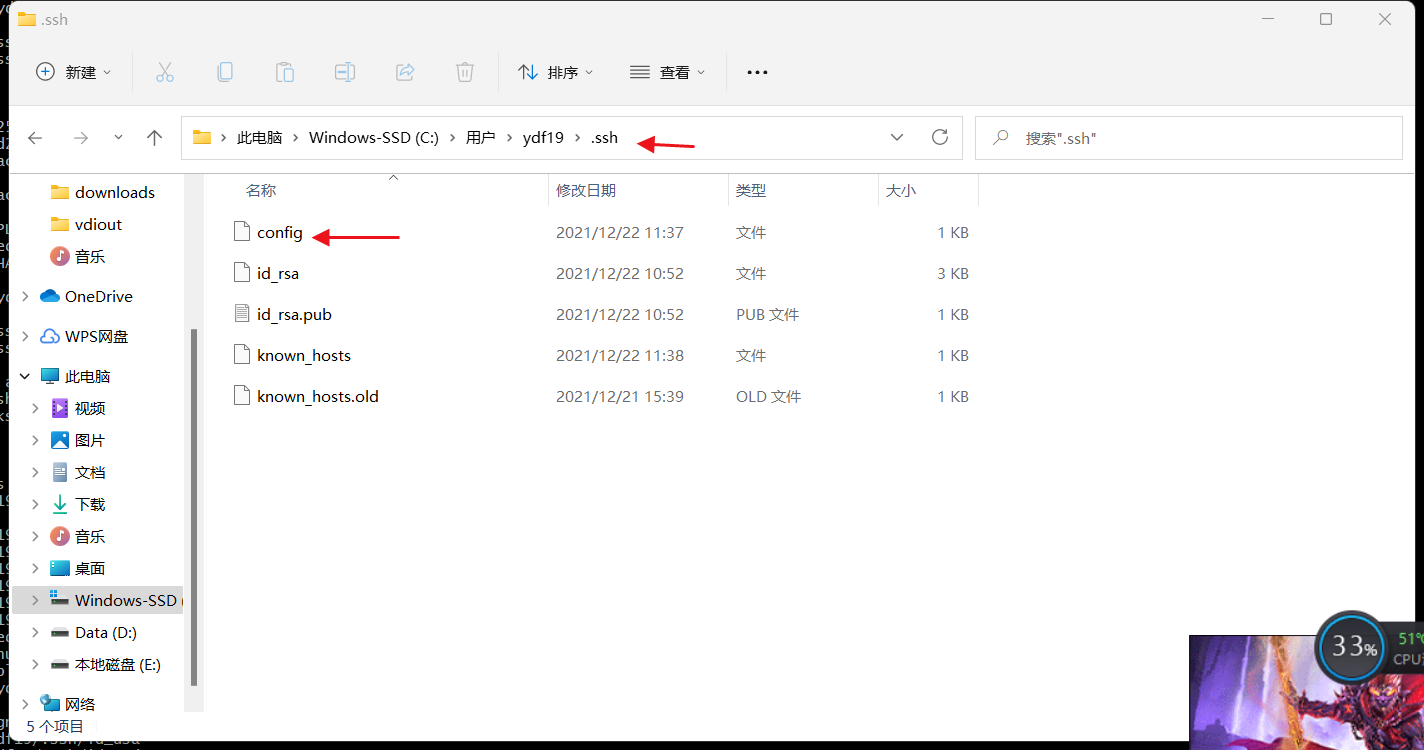Expand the 视频 tree node

36,408
